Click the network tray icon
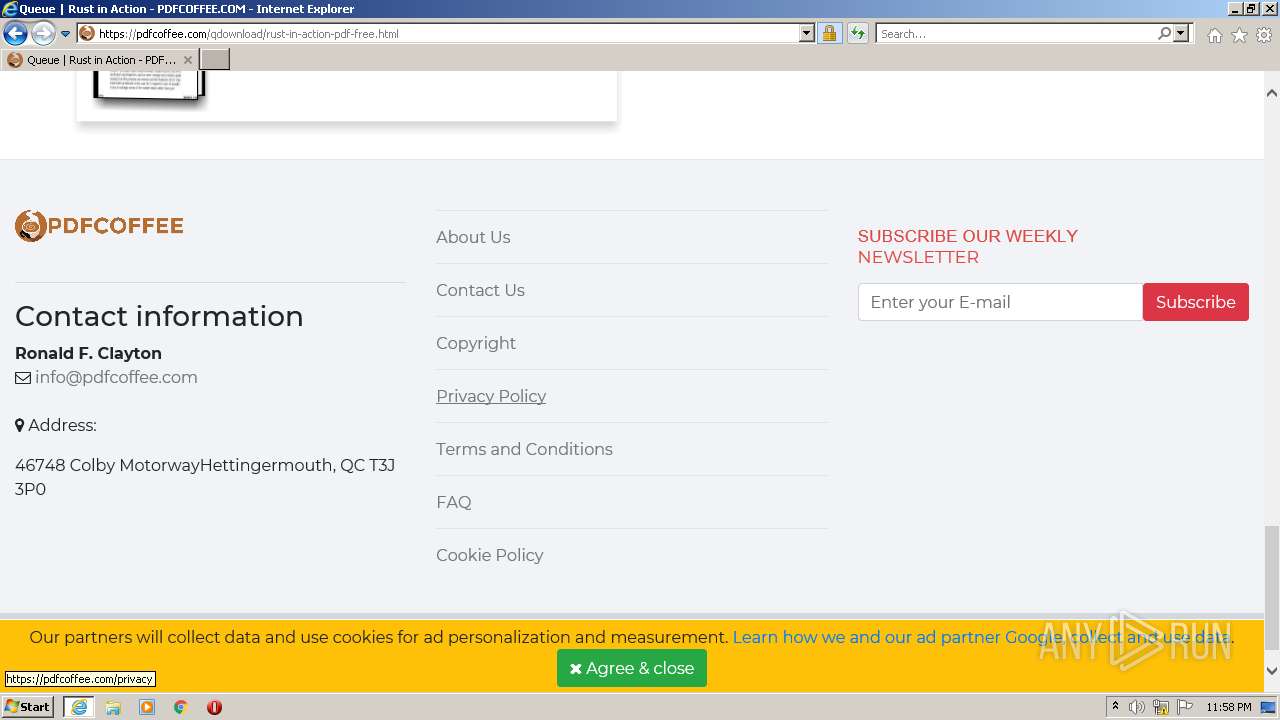Image resolution: width=1280 pixels, height=720 pixels. (1161, 707)
